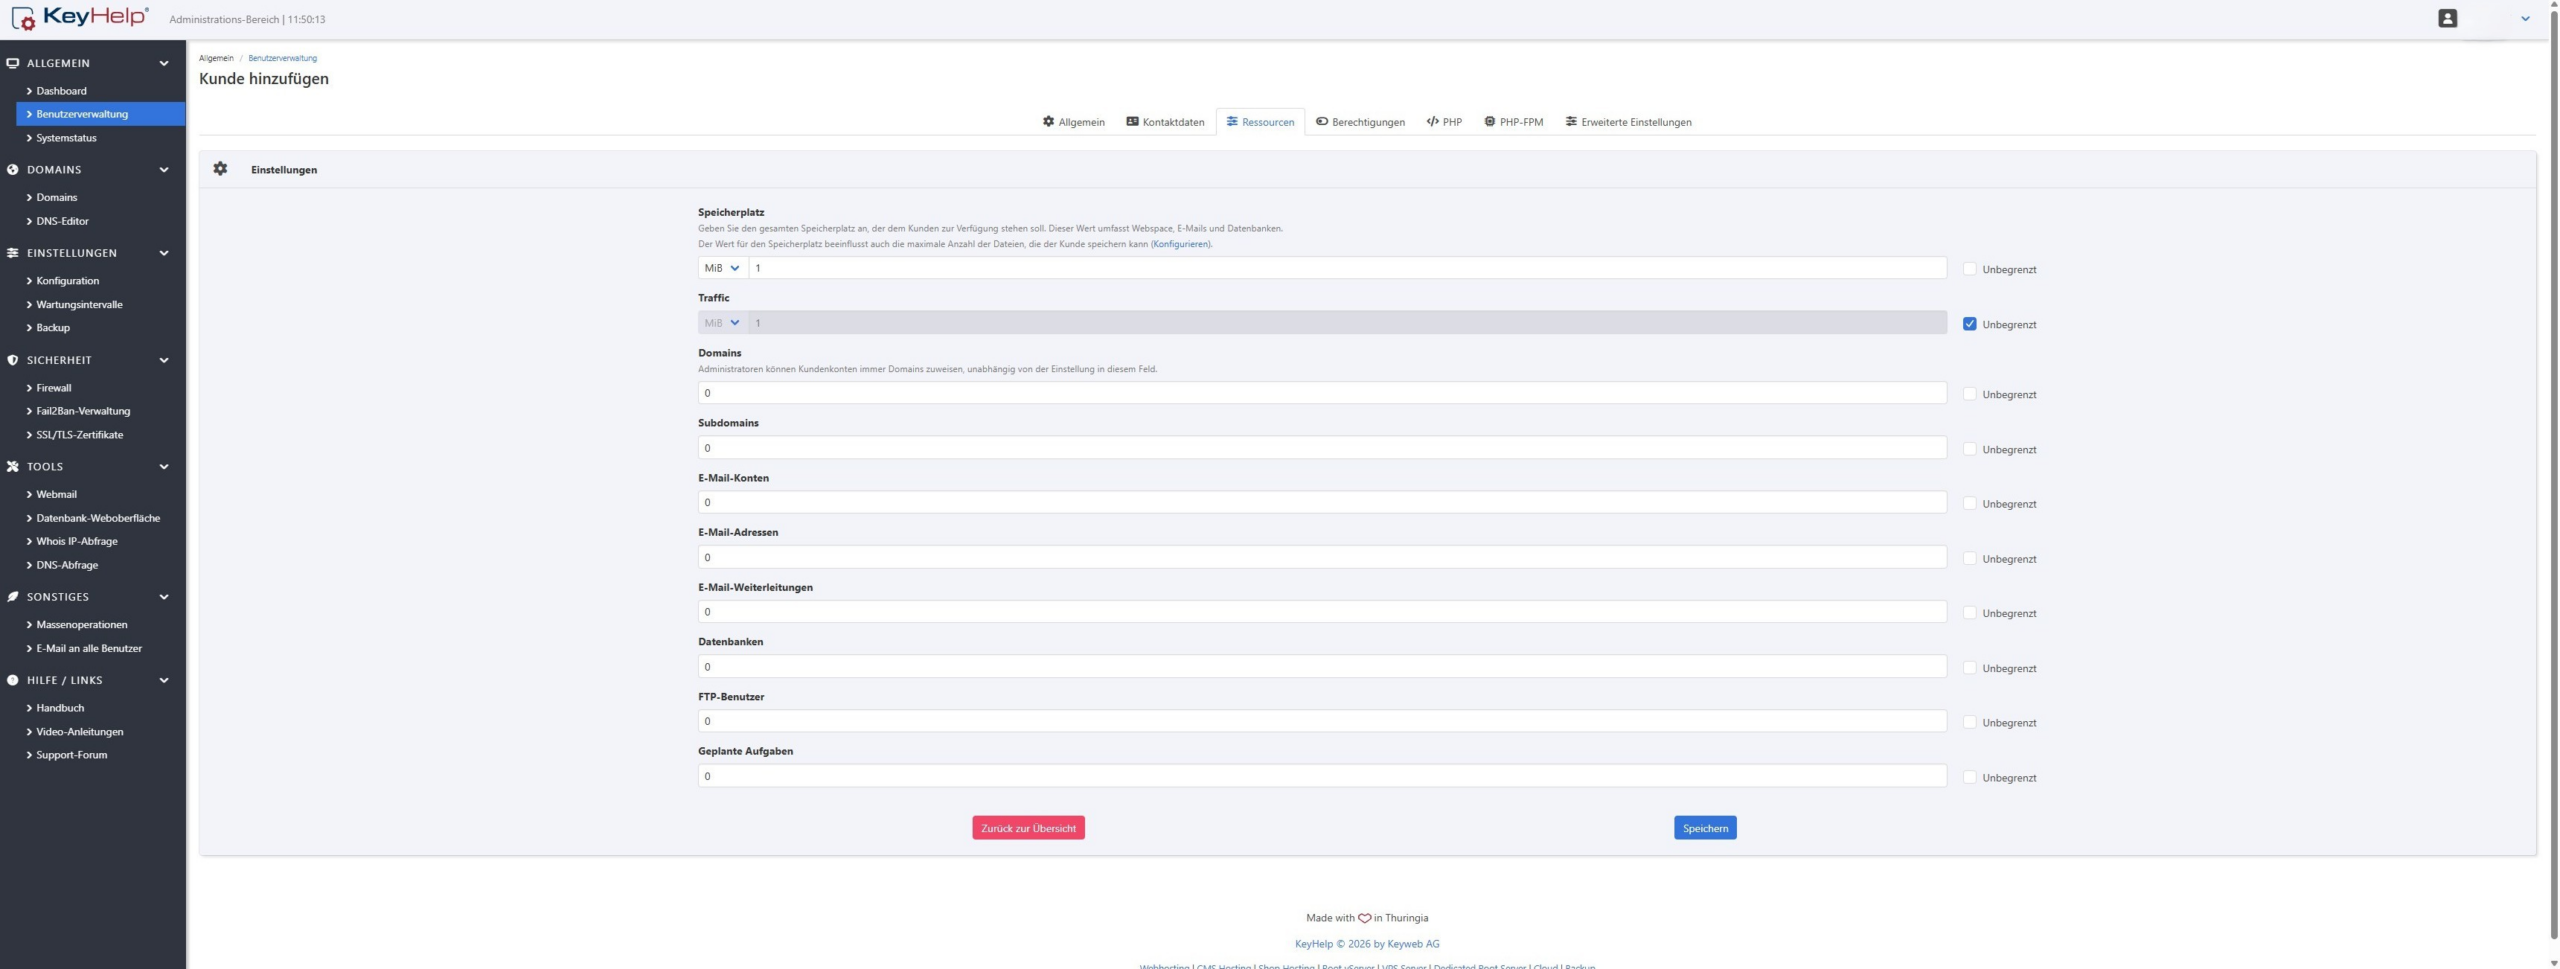Switch to the Berechtigungen tab
2560x969 pixels.
(x=1360, y=122)
